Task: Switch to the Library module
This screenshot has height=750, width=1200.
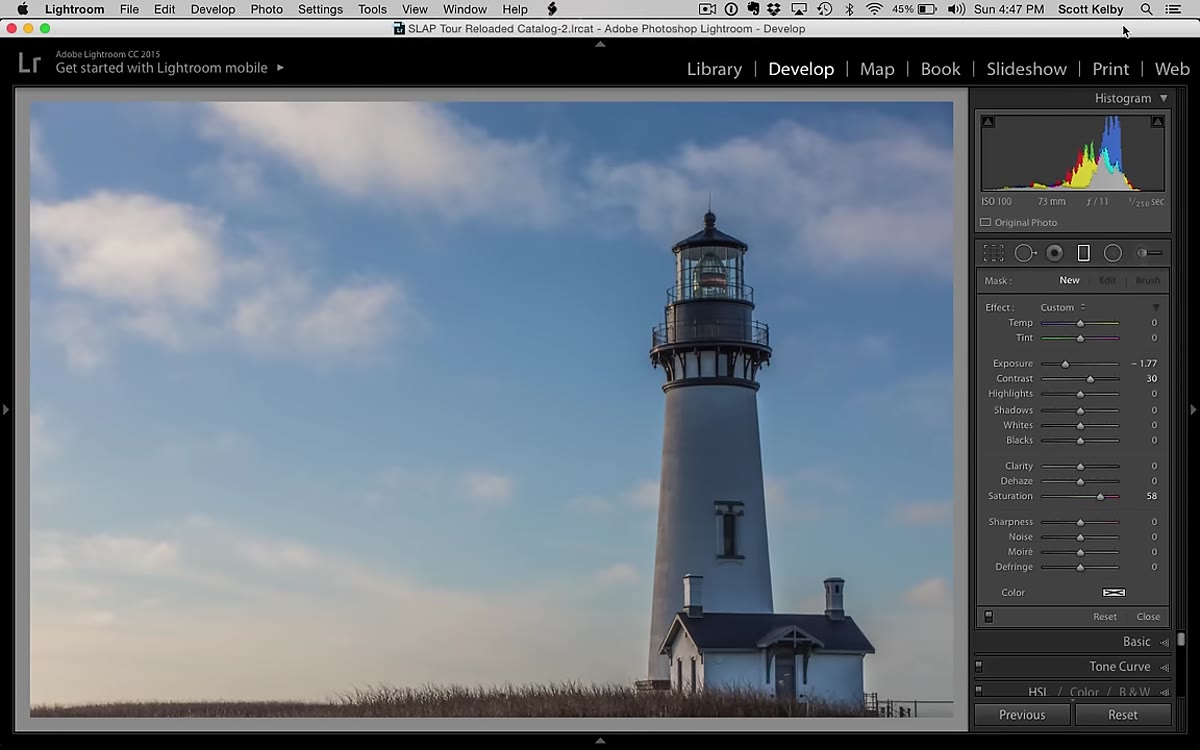Action: click(x=714, y=69)
